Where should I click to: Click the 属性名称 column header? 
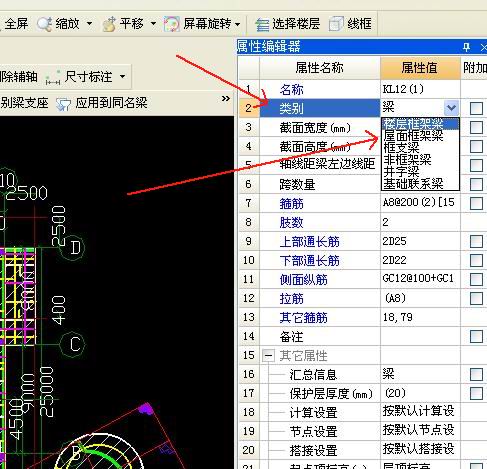pyautogui.click(x=320, y=68)
